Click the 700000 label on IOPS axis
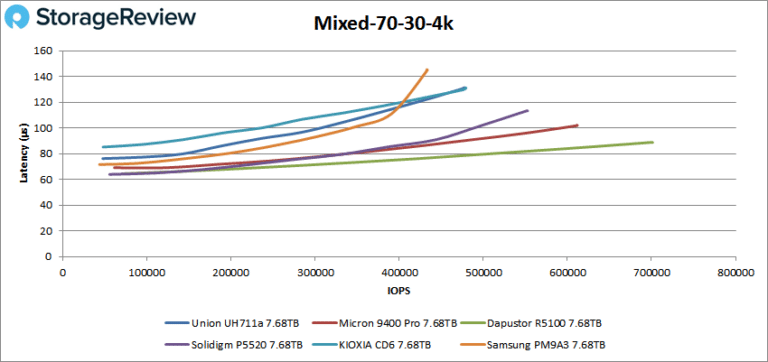Viewport: 768px width, 362px height. (x=651, y=274)
